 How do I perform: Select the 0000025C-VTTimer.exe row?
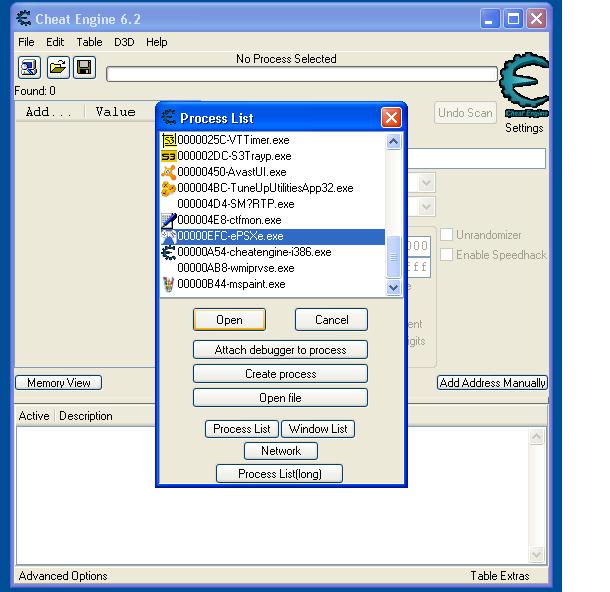coord(273,140)
